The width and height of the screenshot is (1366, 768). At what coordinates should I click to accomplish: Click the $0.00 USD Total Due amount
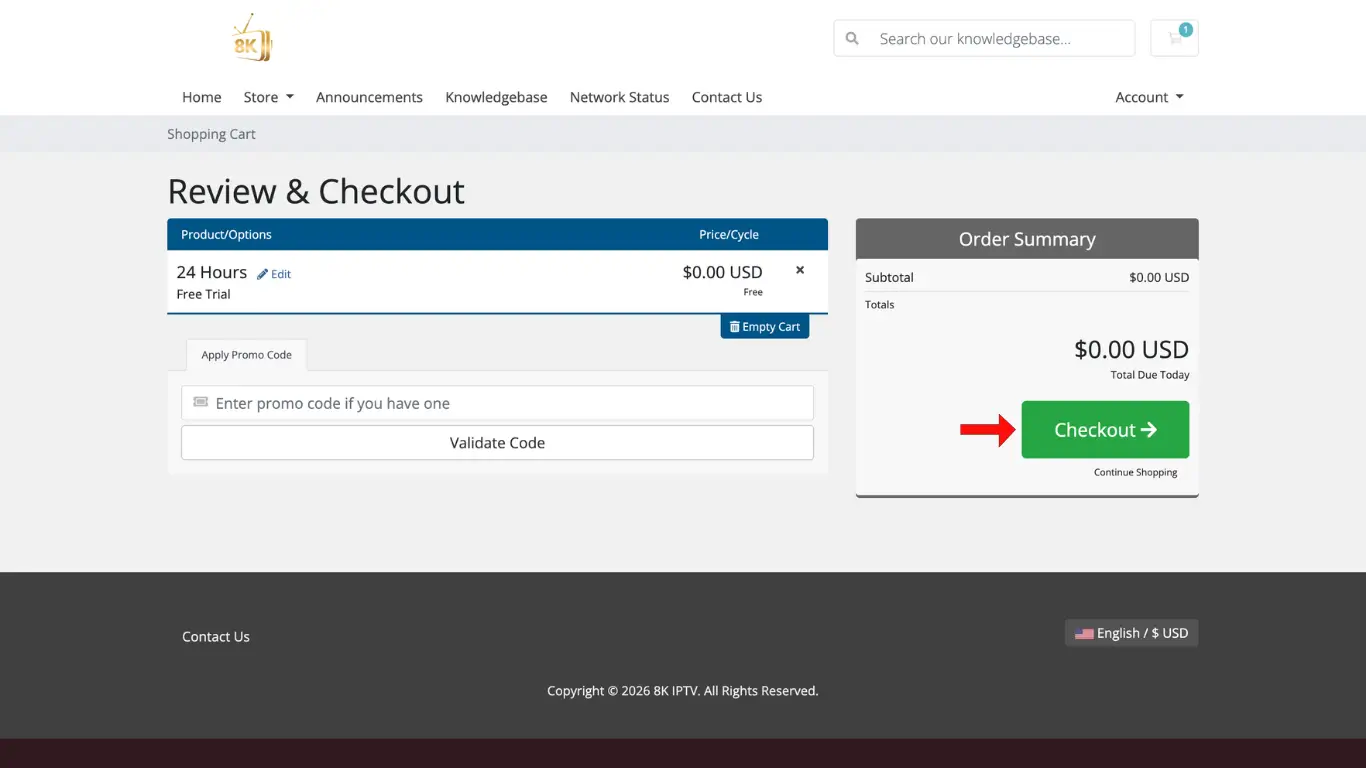(x=1131, y=350)
